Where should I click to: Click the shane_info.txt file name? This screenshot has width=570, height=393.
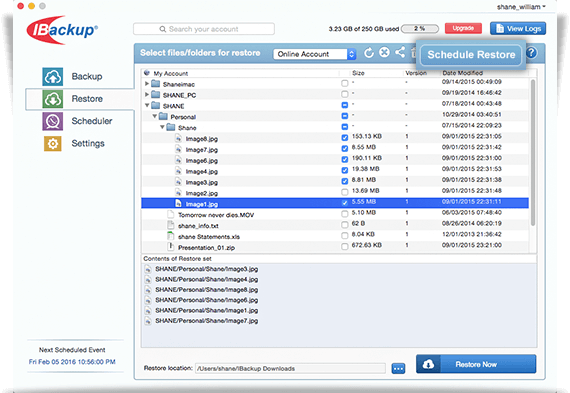pyautogui.click(x=198, y=226)
